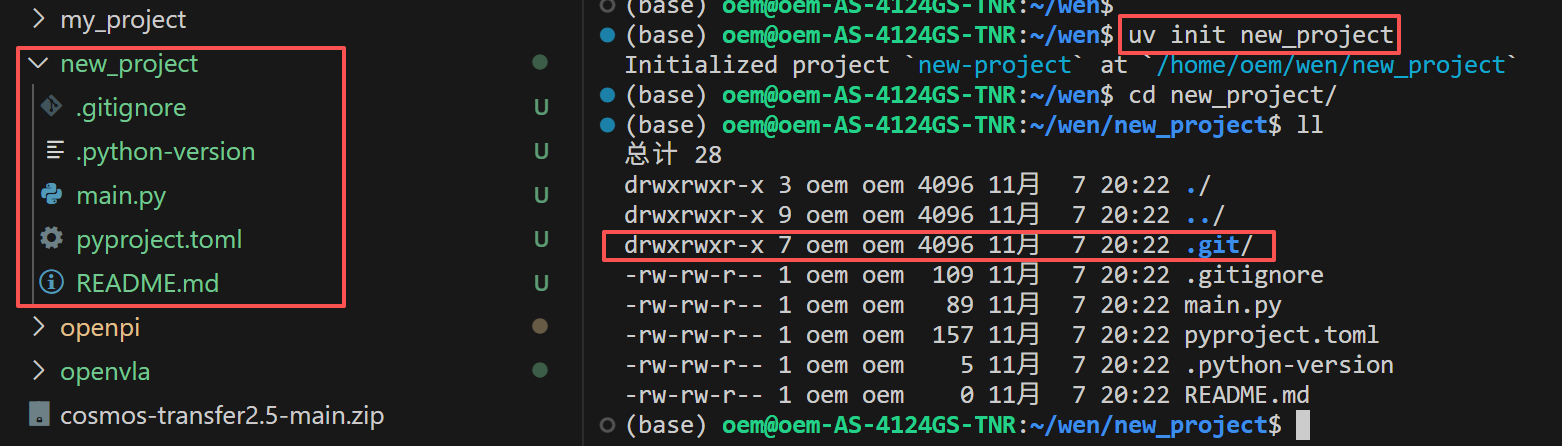
Task: Select the new_project folder name
Action: (x=129, y=64)
